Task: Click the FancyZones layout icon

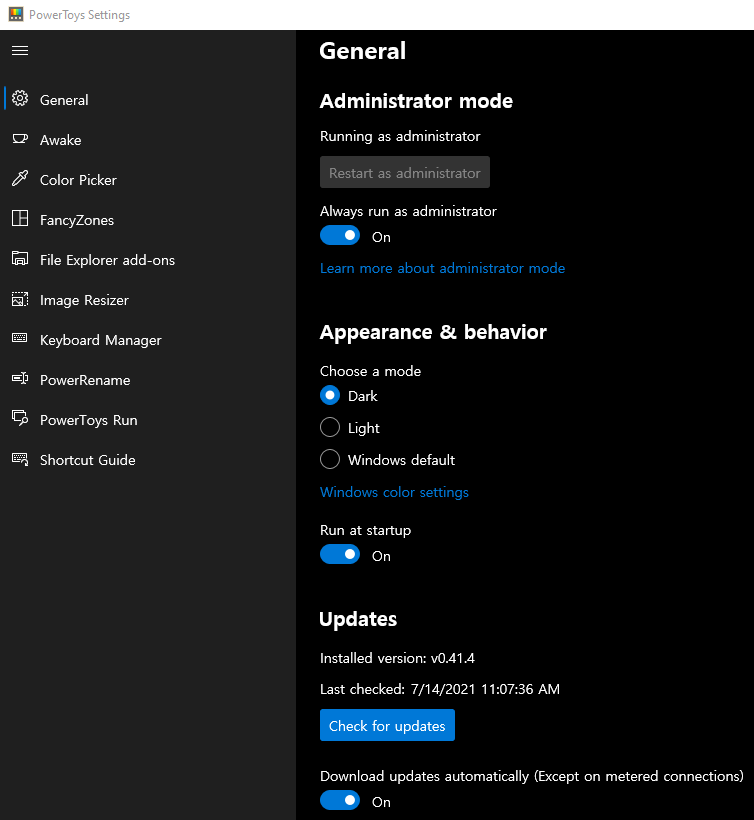Action: (20, 219)
